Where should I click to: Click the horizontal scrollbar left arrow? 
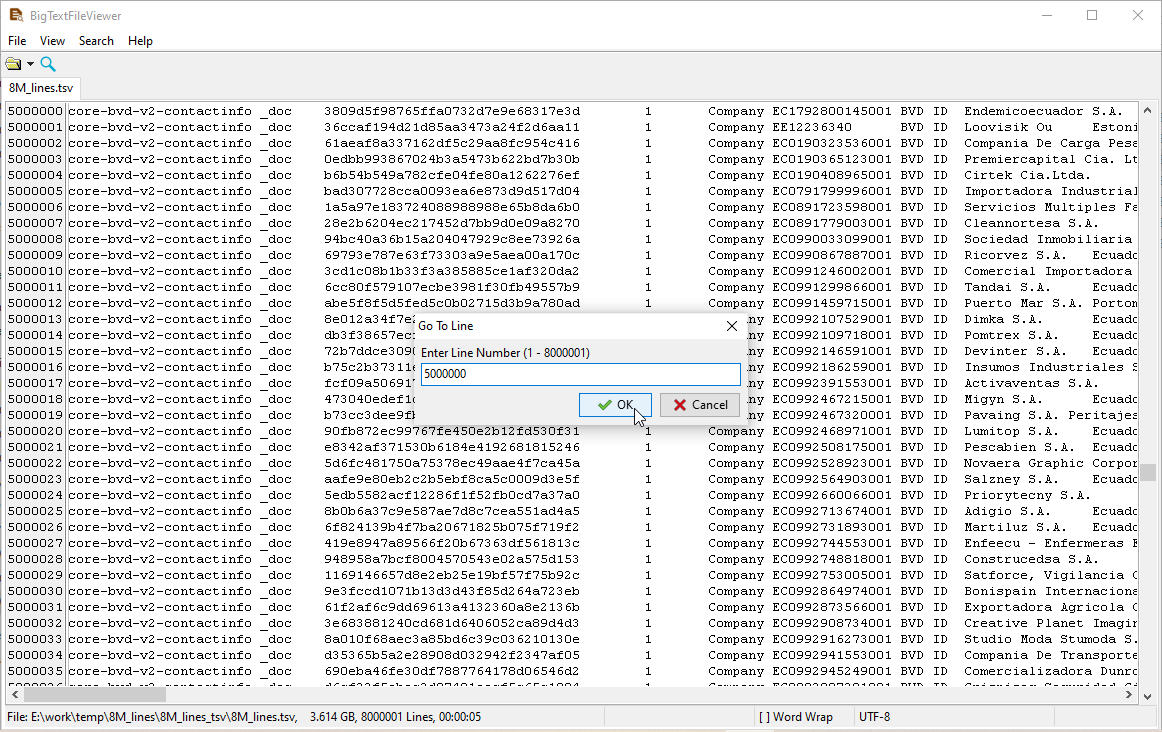(15, 695)
